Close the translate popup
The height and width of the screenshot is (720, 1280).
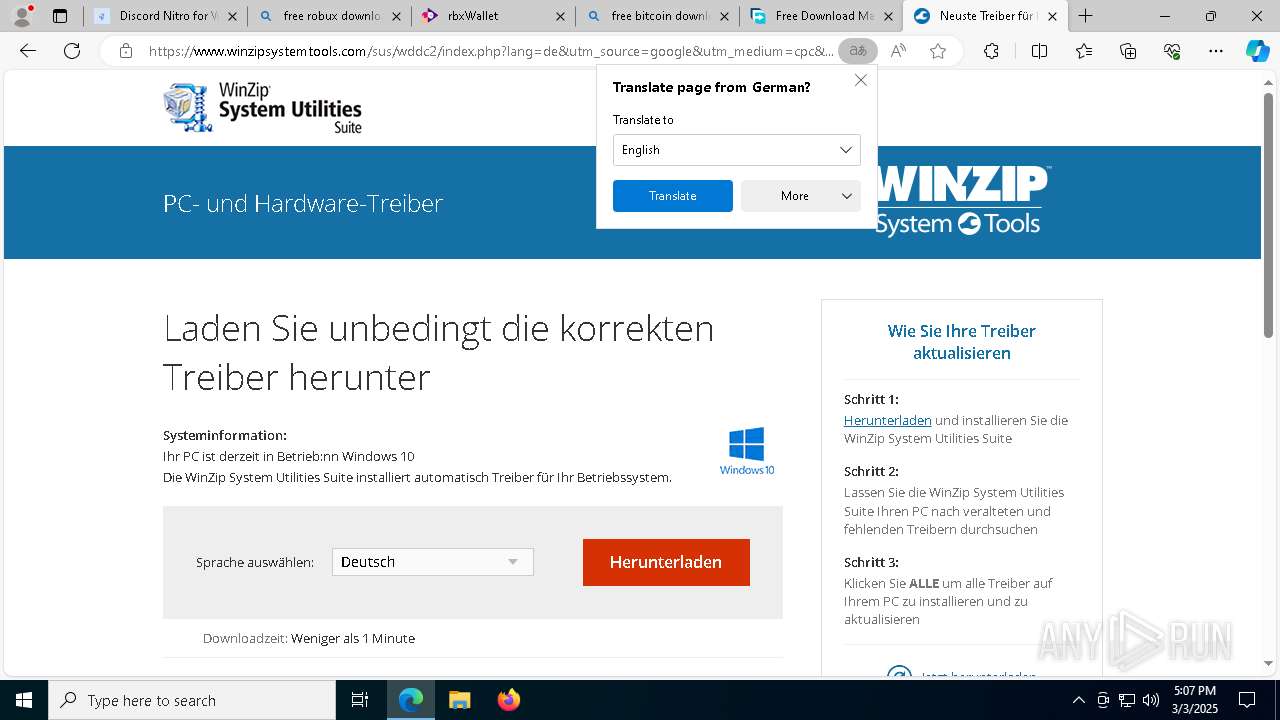pyautogui.click(x=860, y=80)
